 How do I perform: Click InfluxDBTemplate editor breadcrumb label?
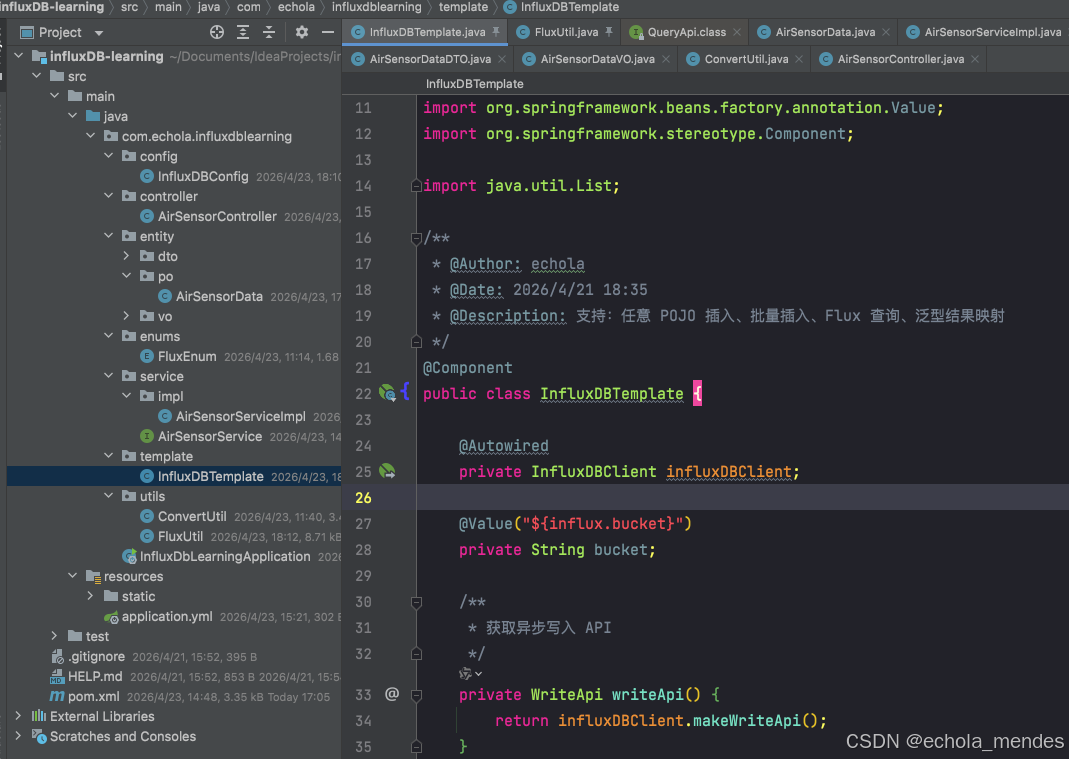coord(475,84)
